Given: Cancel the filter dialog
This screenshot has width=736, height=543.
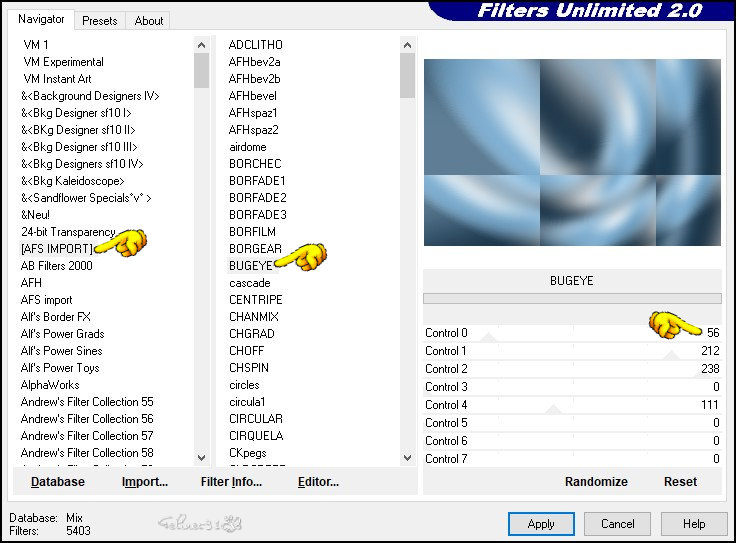Looking at the screenshot, I should tap(617, 524).
